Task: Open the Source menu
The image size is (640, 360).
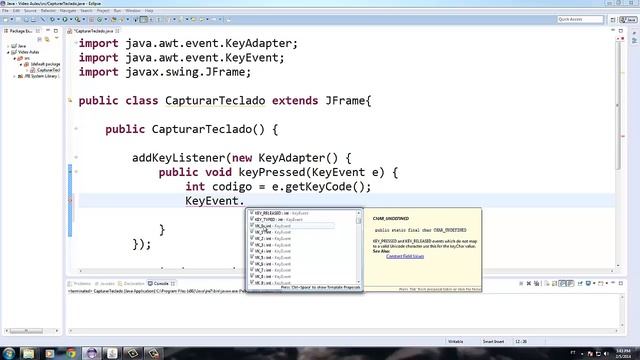Action: (x=30, y=11)
